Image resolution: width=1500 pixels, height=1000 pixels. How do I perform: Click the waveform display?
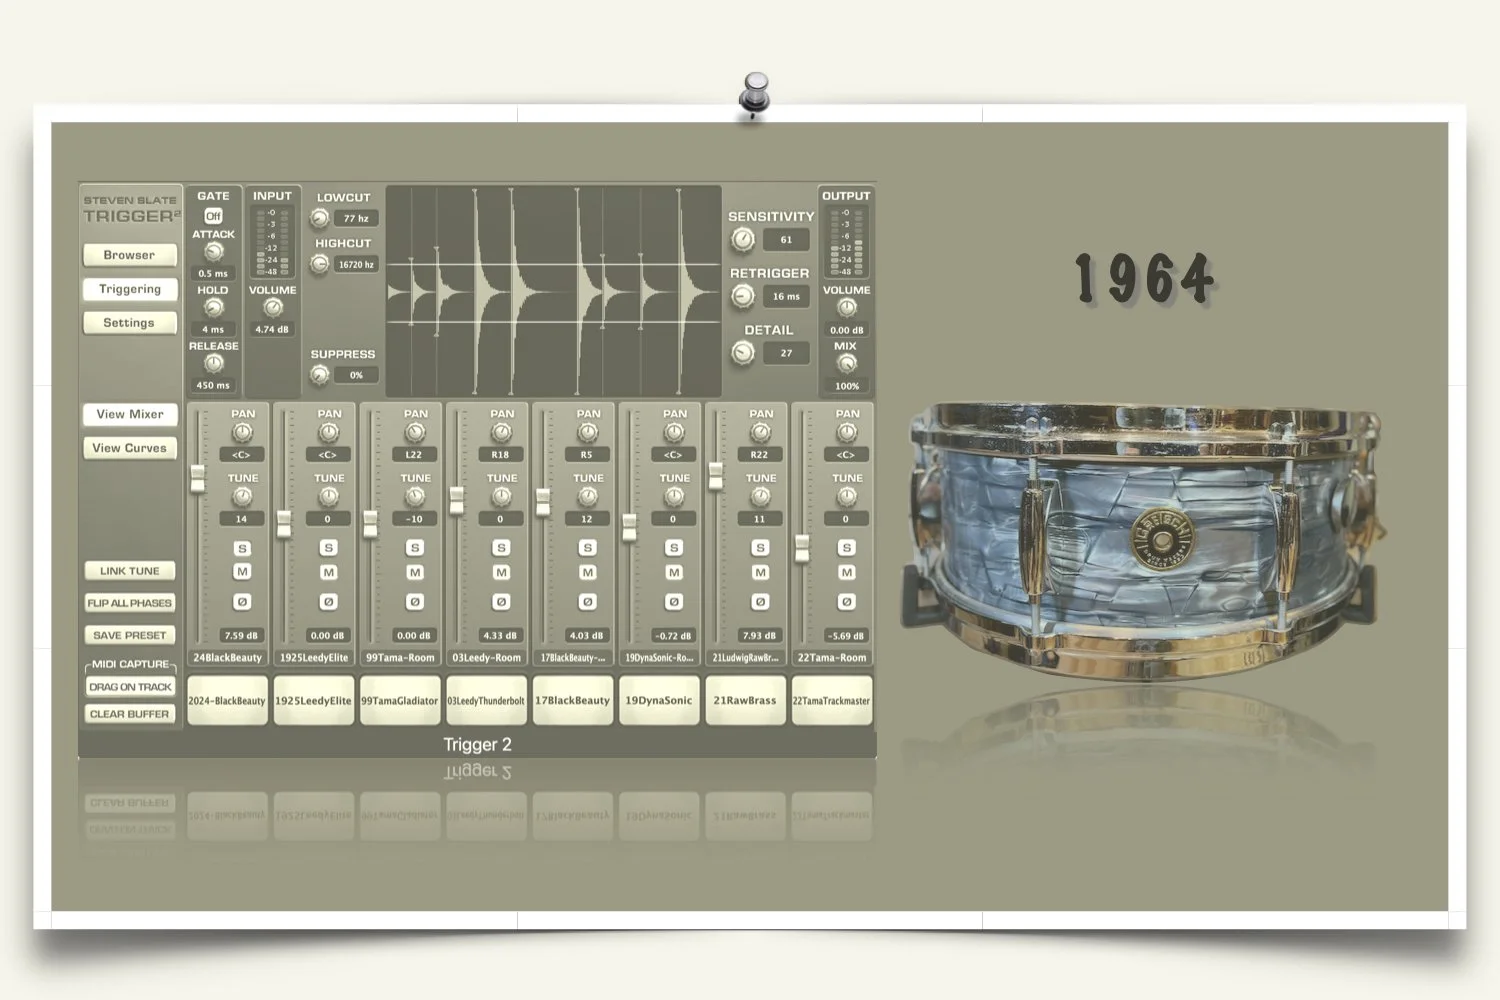(x=553, y=291)
